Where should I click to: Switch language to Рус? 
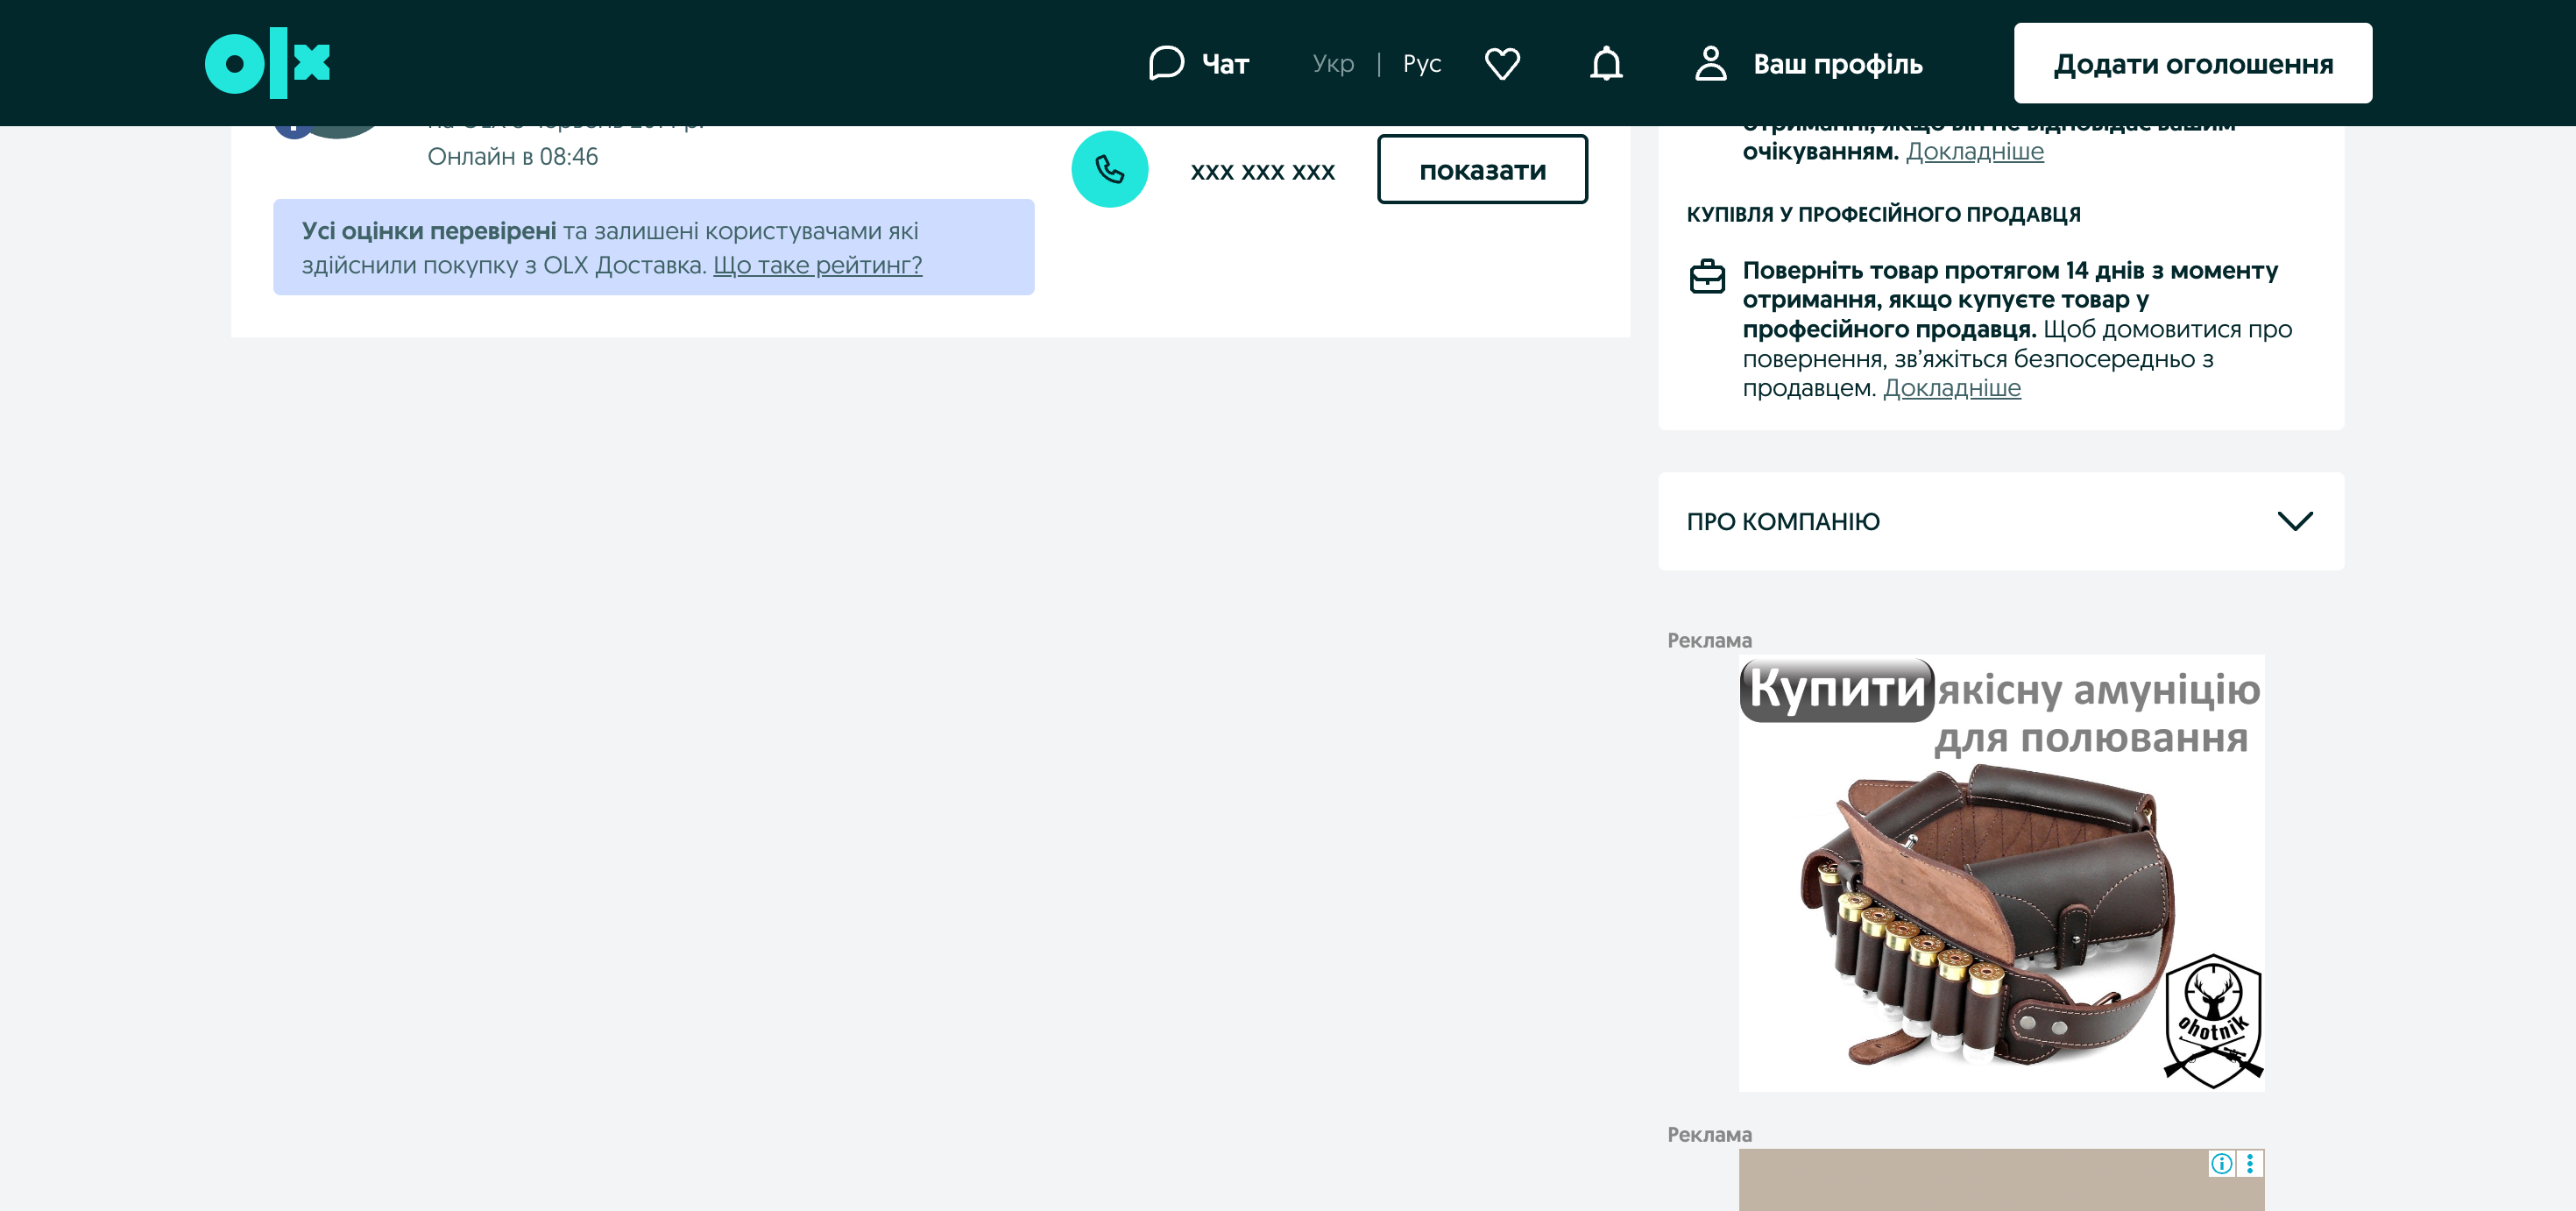point(1422,64)
